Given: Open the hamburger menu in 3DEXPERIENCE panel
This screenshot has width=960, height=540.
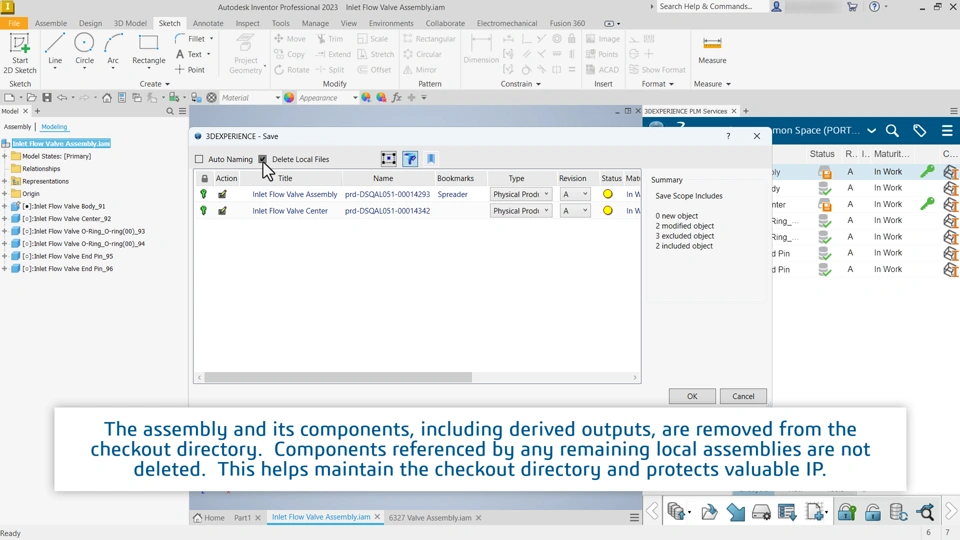Looking at the screenshot, I should click(947, 130).
